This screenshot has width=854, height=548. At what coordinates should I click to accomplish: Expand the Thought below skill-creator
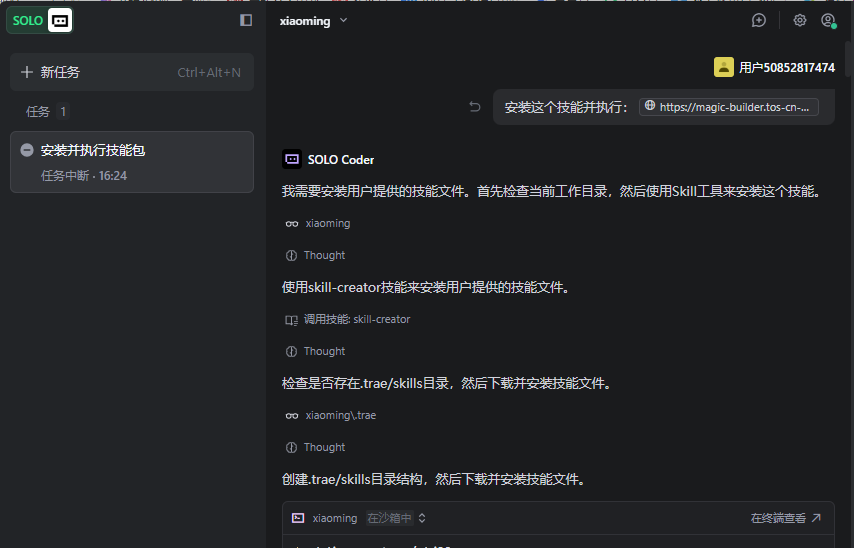[315, 351]
